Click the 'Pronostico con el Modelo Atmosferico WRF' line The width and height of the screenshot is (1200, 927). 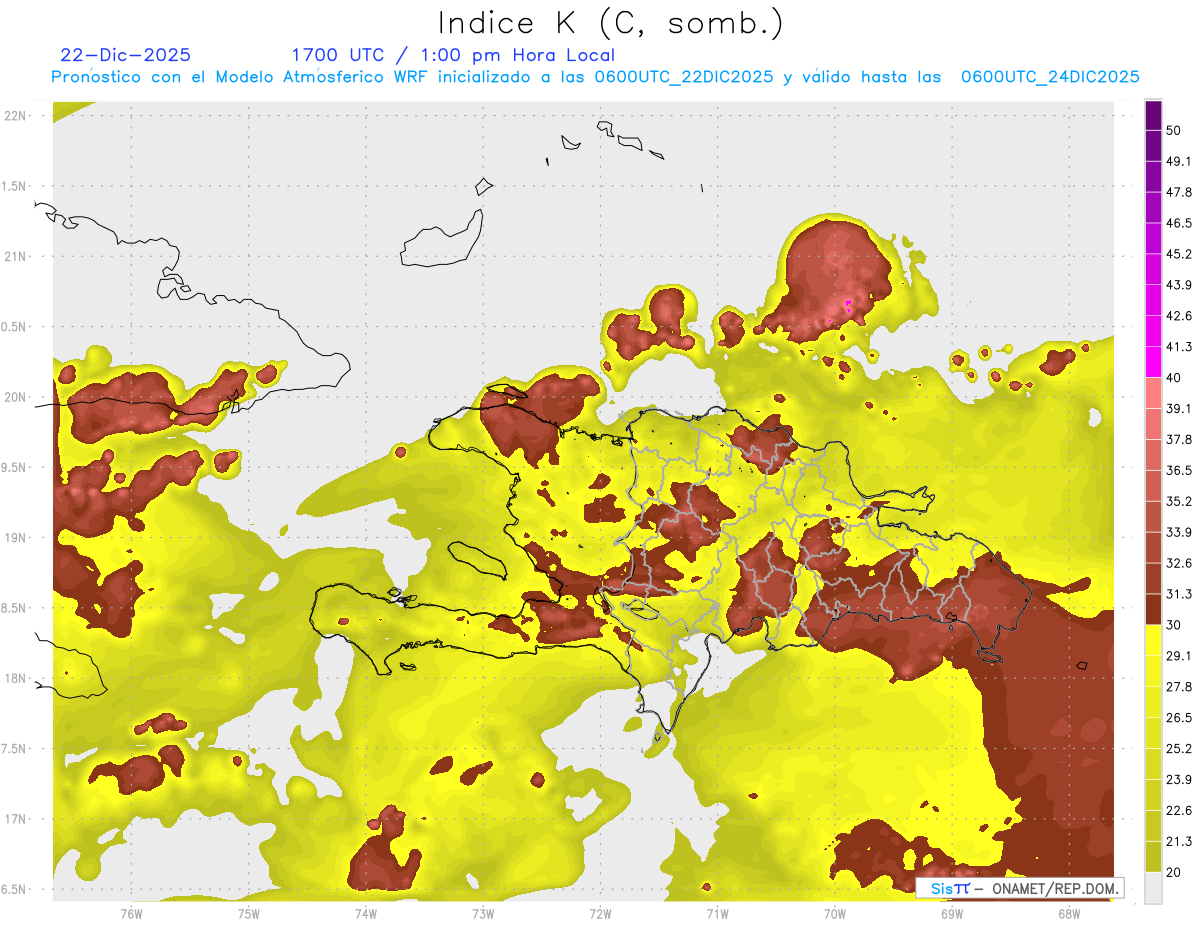pyautogui.click(x=595, y=77)
